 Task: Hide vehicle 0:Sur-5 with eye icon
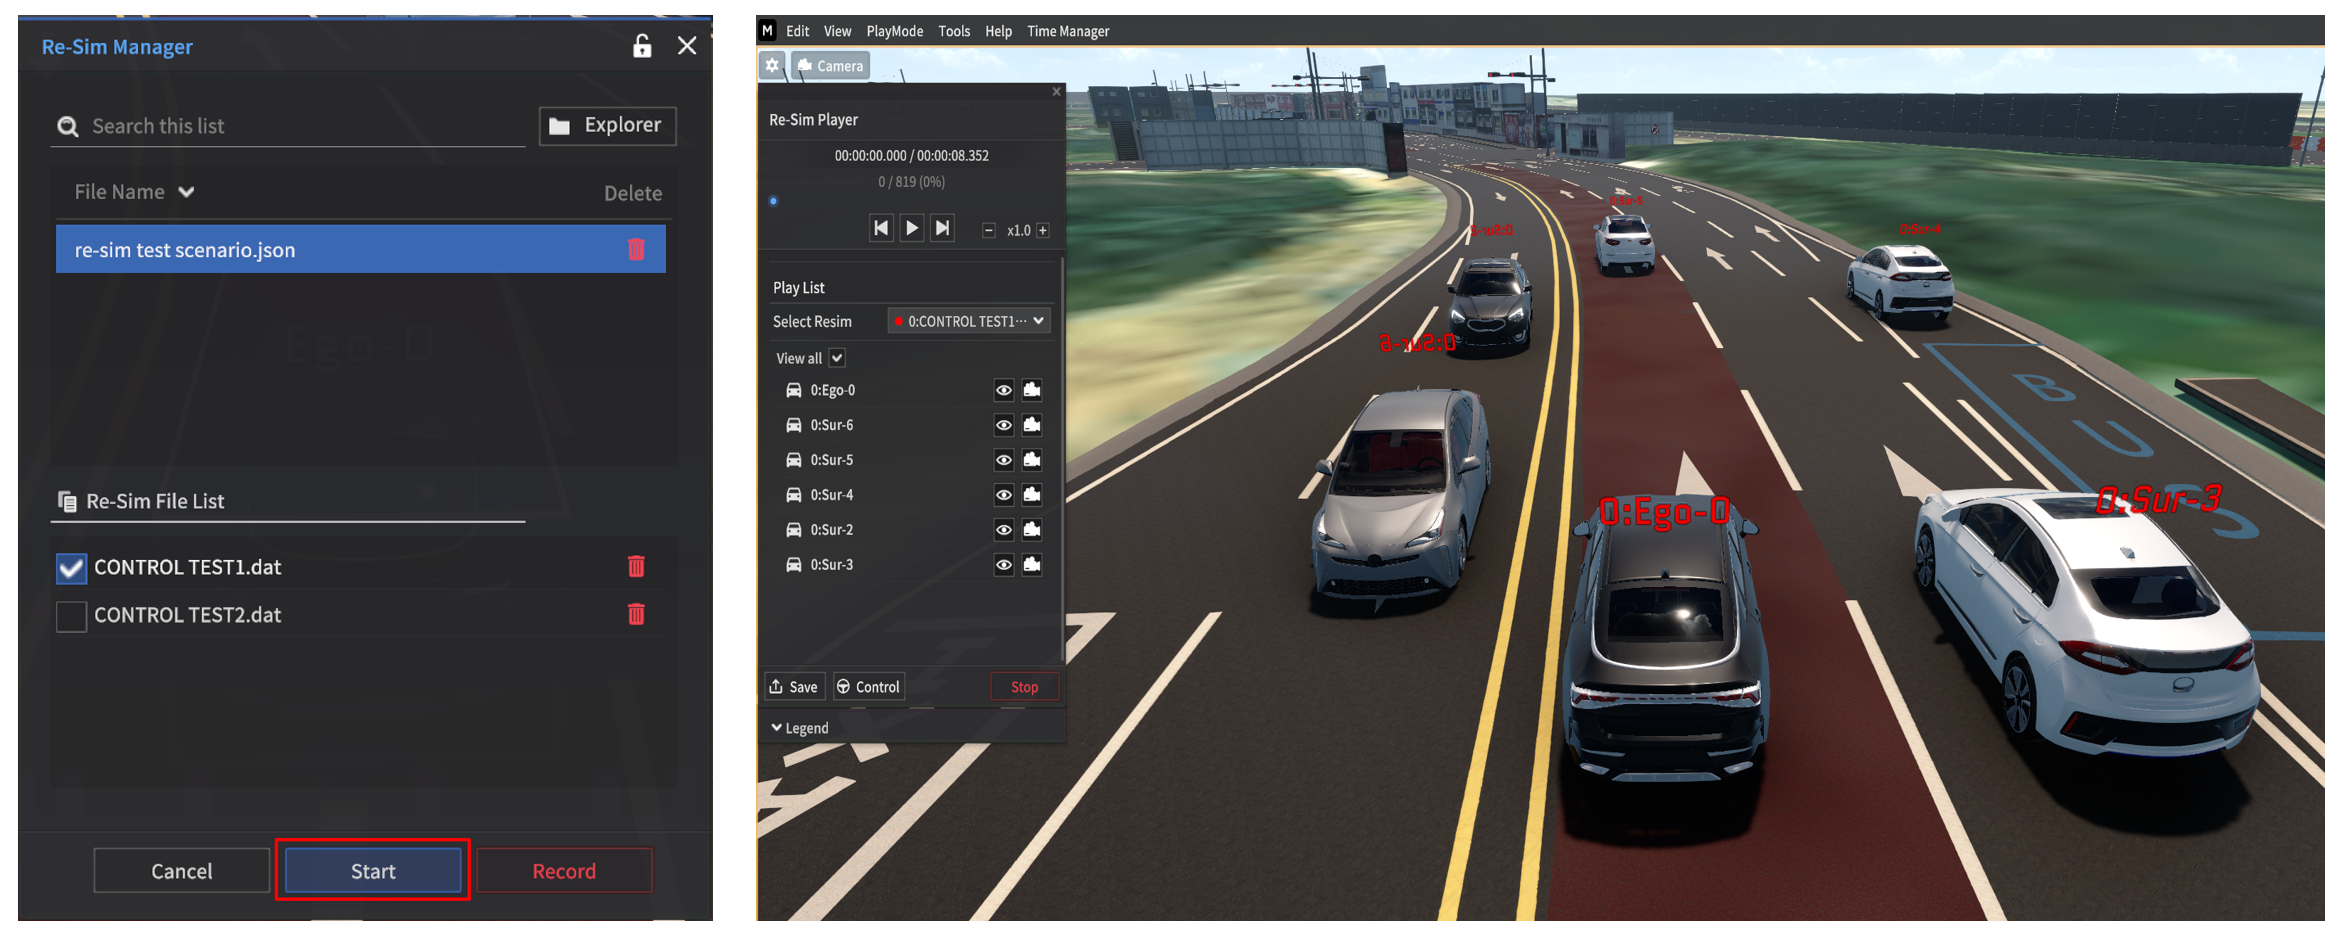(1003, 460)
